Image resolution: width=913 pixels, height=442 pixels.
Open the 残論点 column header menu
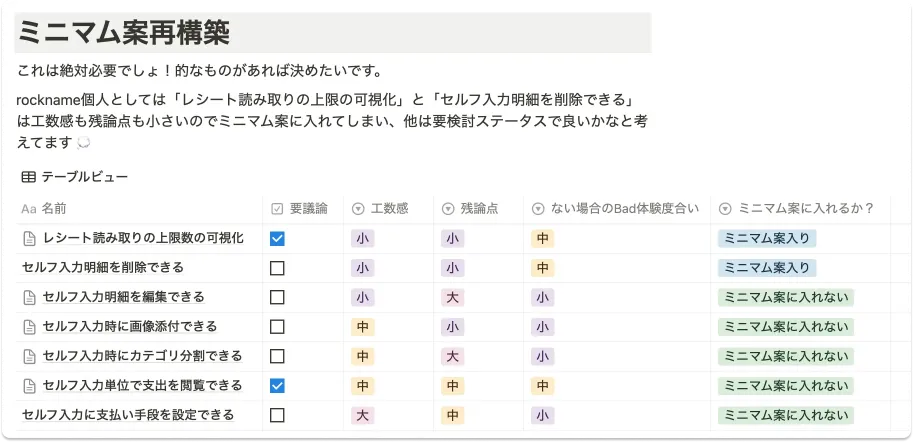pos(479,209)
